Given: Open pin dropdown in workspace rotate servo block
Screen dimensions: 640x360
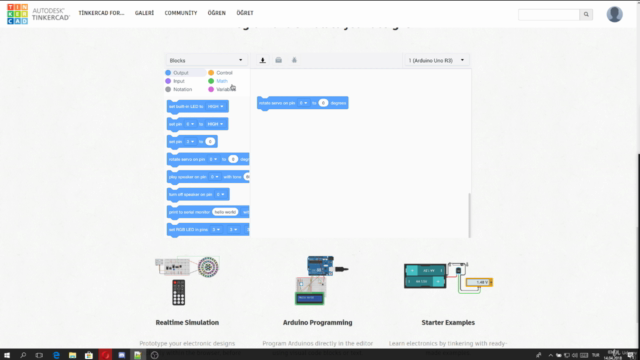Looking at the screenshot, I should (x=303, y=103).
